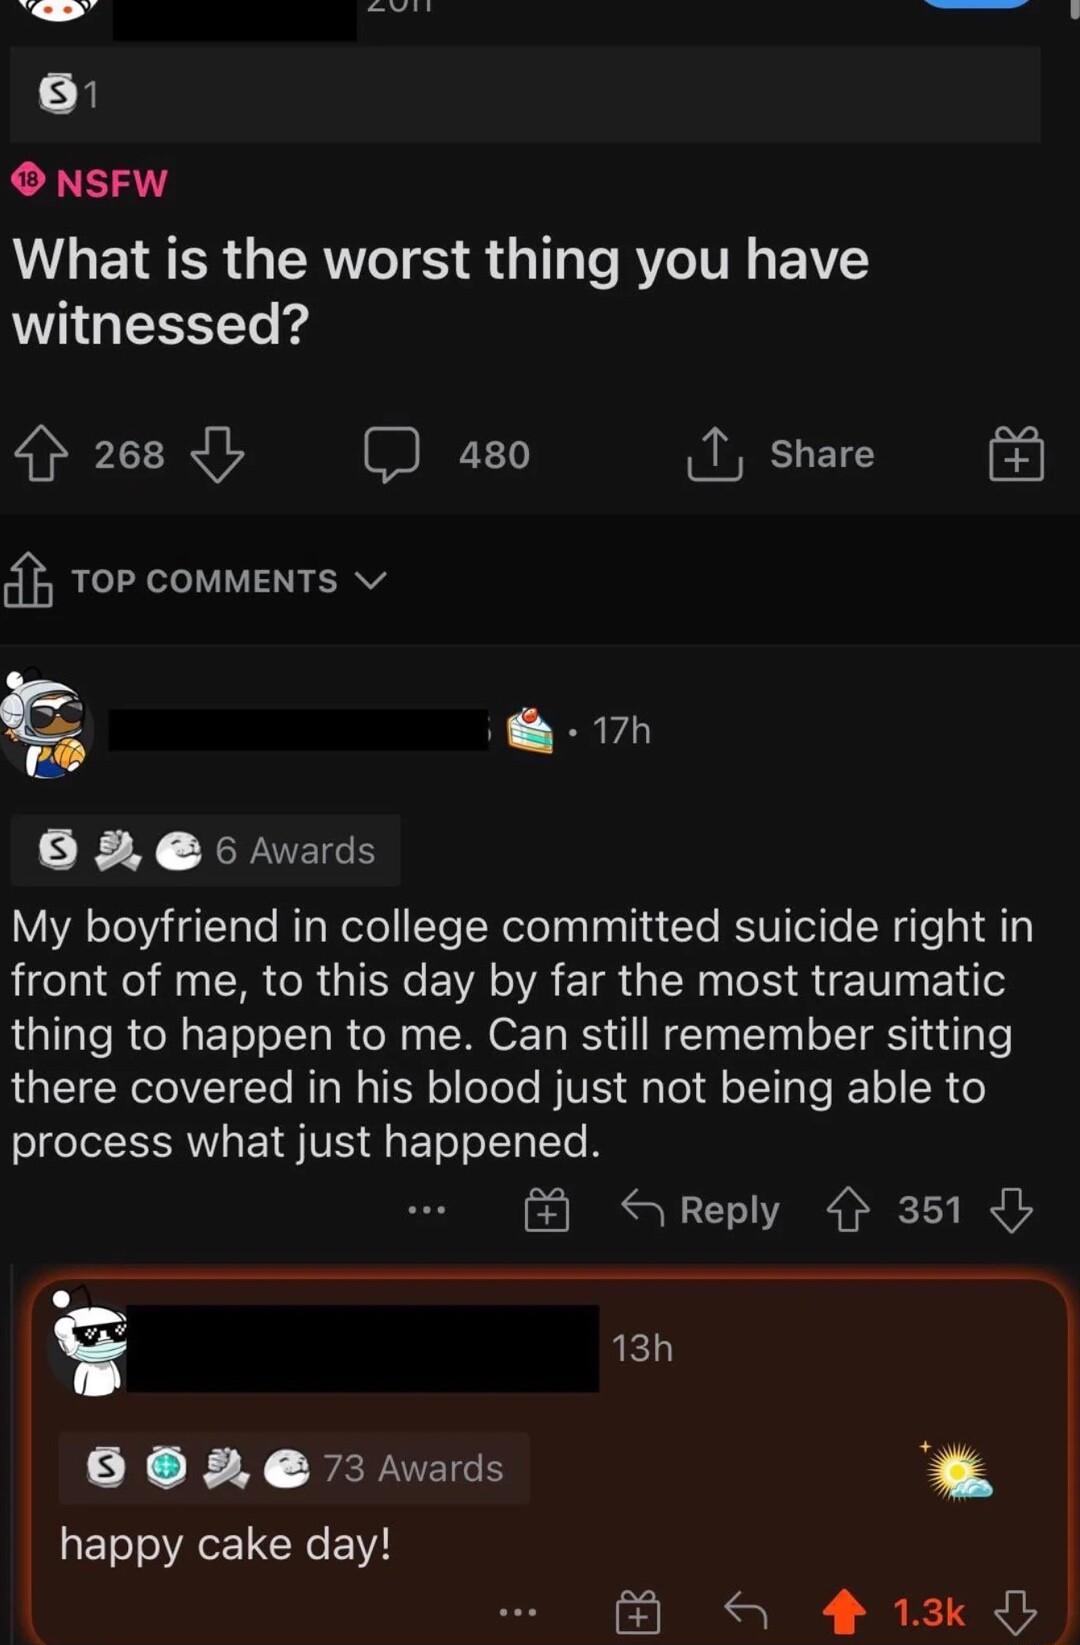1080x1645 pixels.
Task: Give an award to the post
Action: point(1016,455)
